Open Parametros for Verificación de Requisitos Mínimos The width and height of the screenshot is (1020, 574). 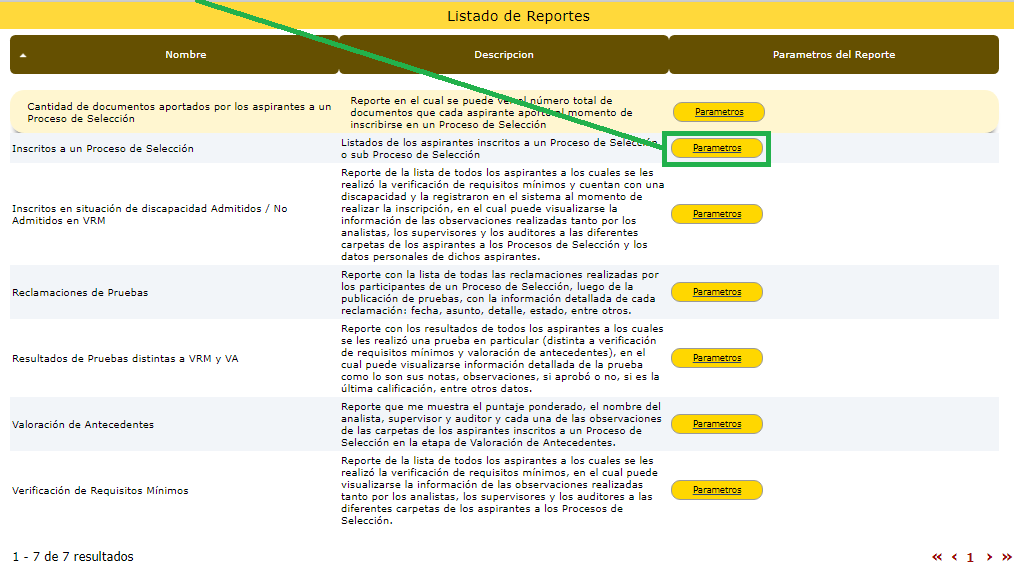tap(717, 490)
